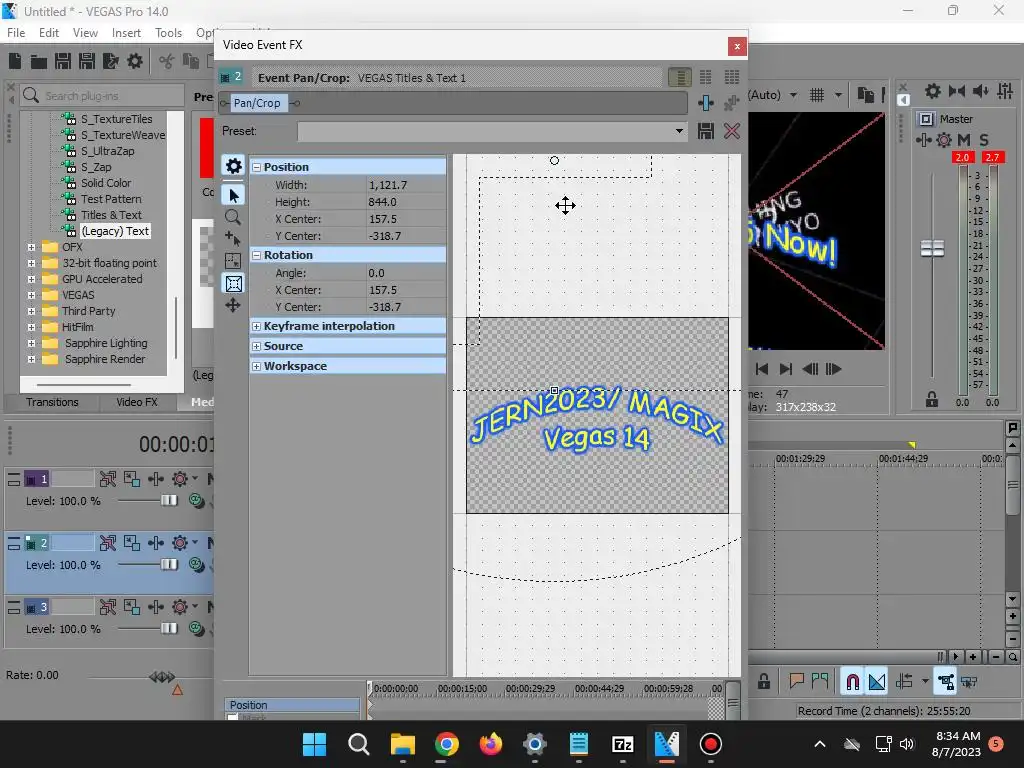Cut selection with the scissors toolbar icon
Image resolution: width=1024 pixels, height=768 pixels.
point(167,61)
